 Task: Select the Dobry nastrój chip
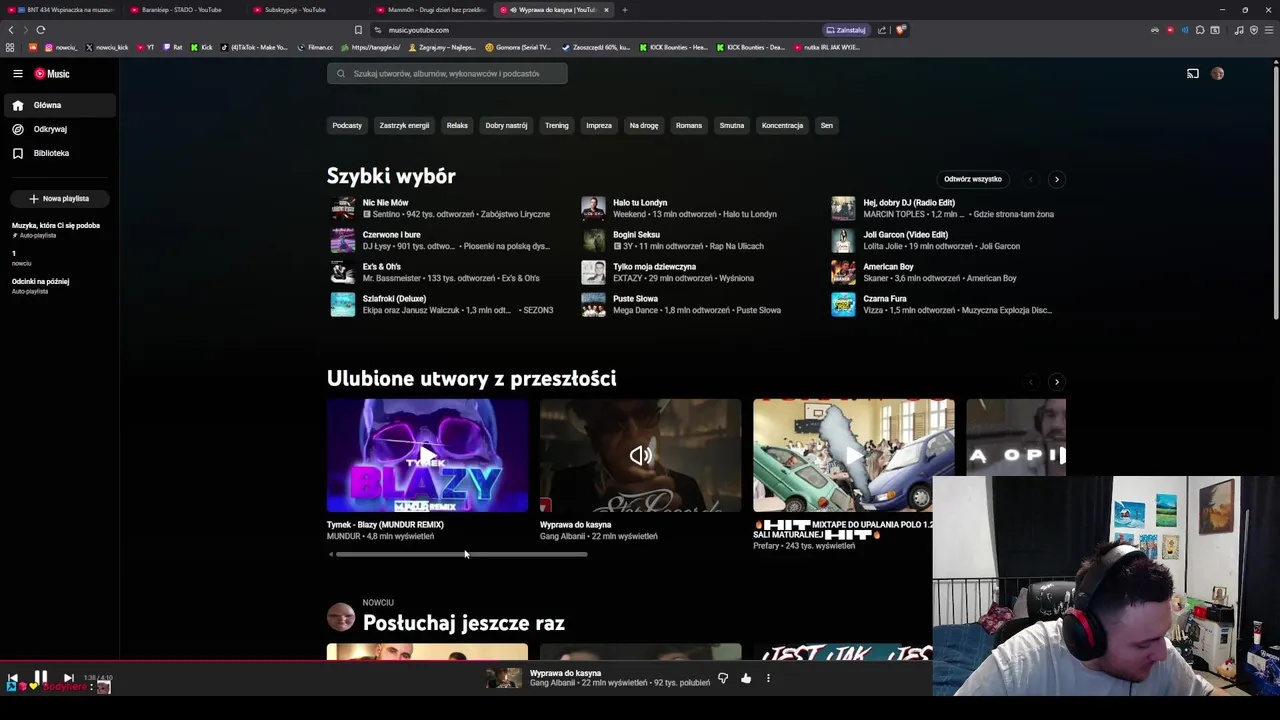[506, 126]
